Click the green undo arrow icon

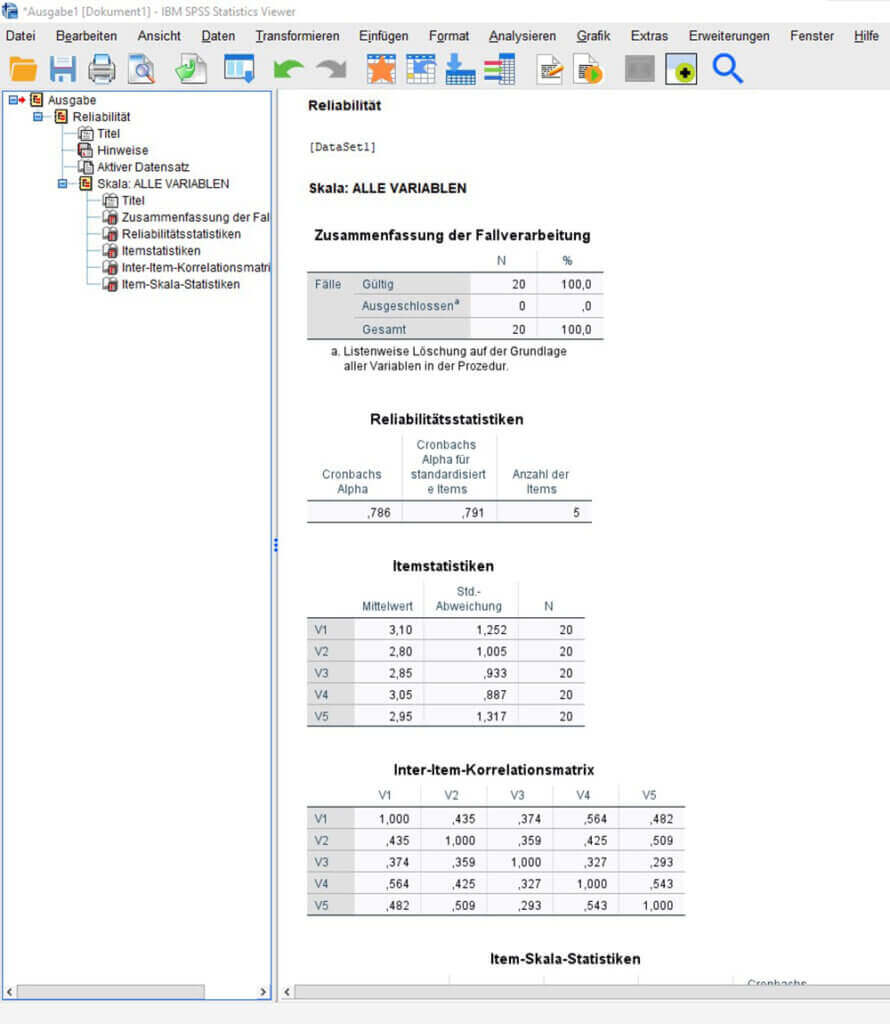pyautogui.click(x=288, y=69)
